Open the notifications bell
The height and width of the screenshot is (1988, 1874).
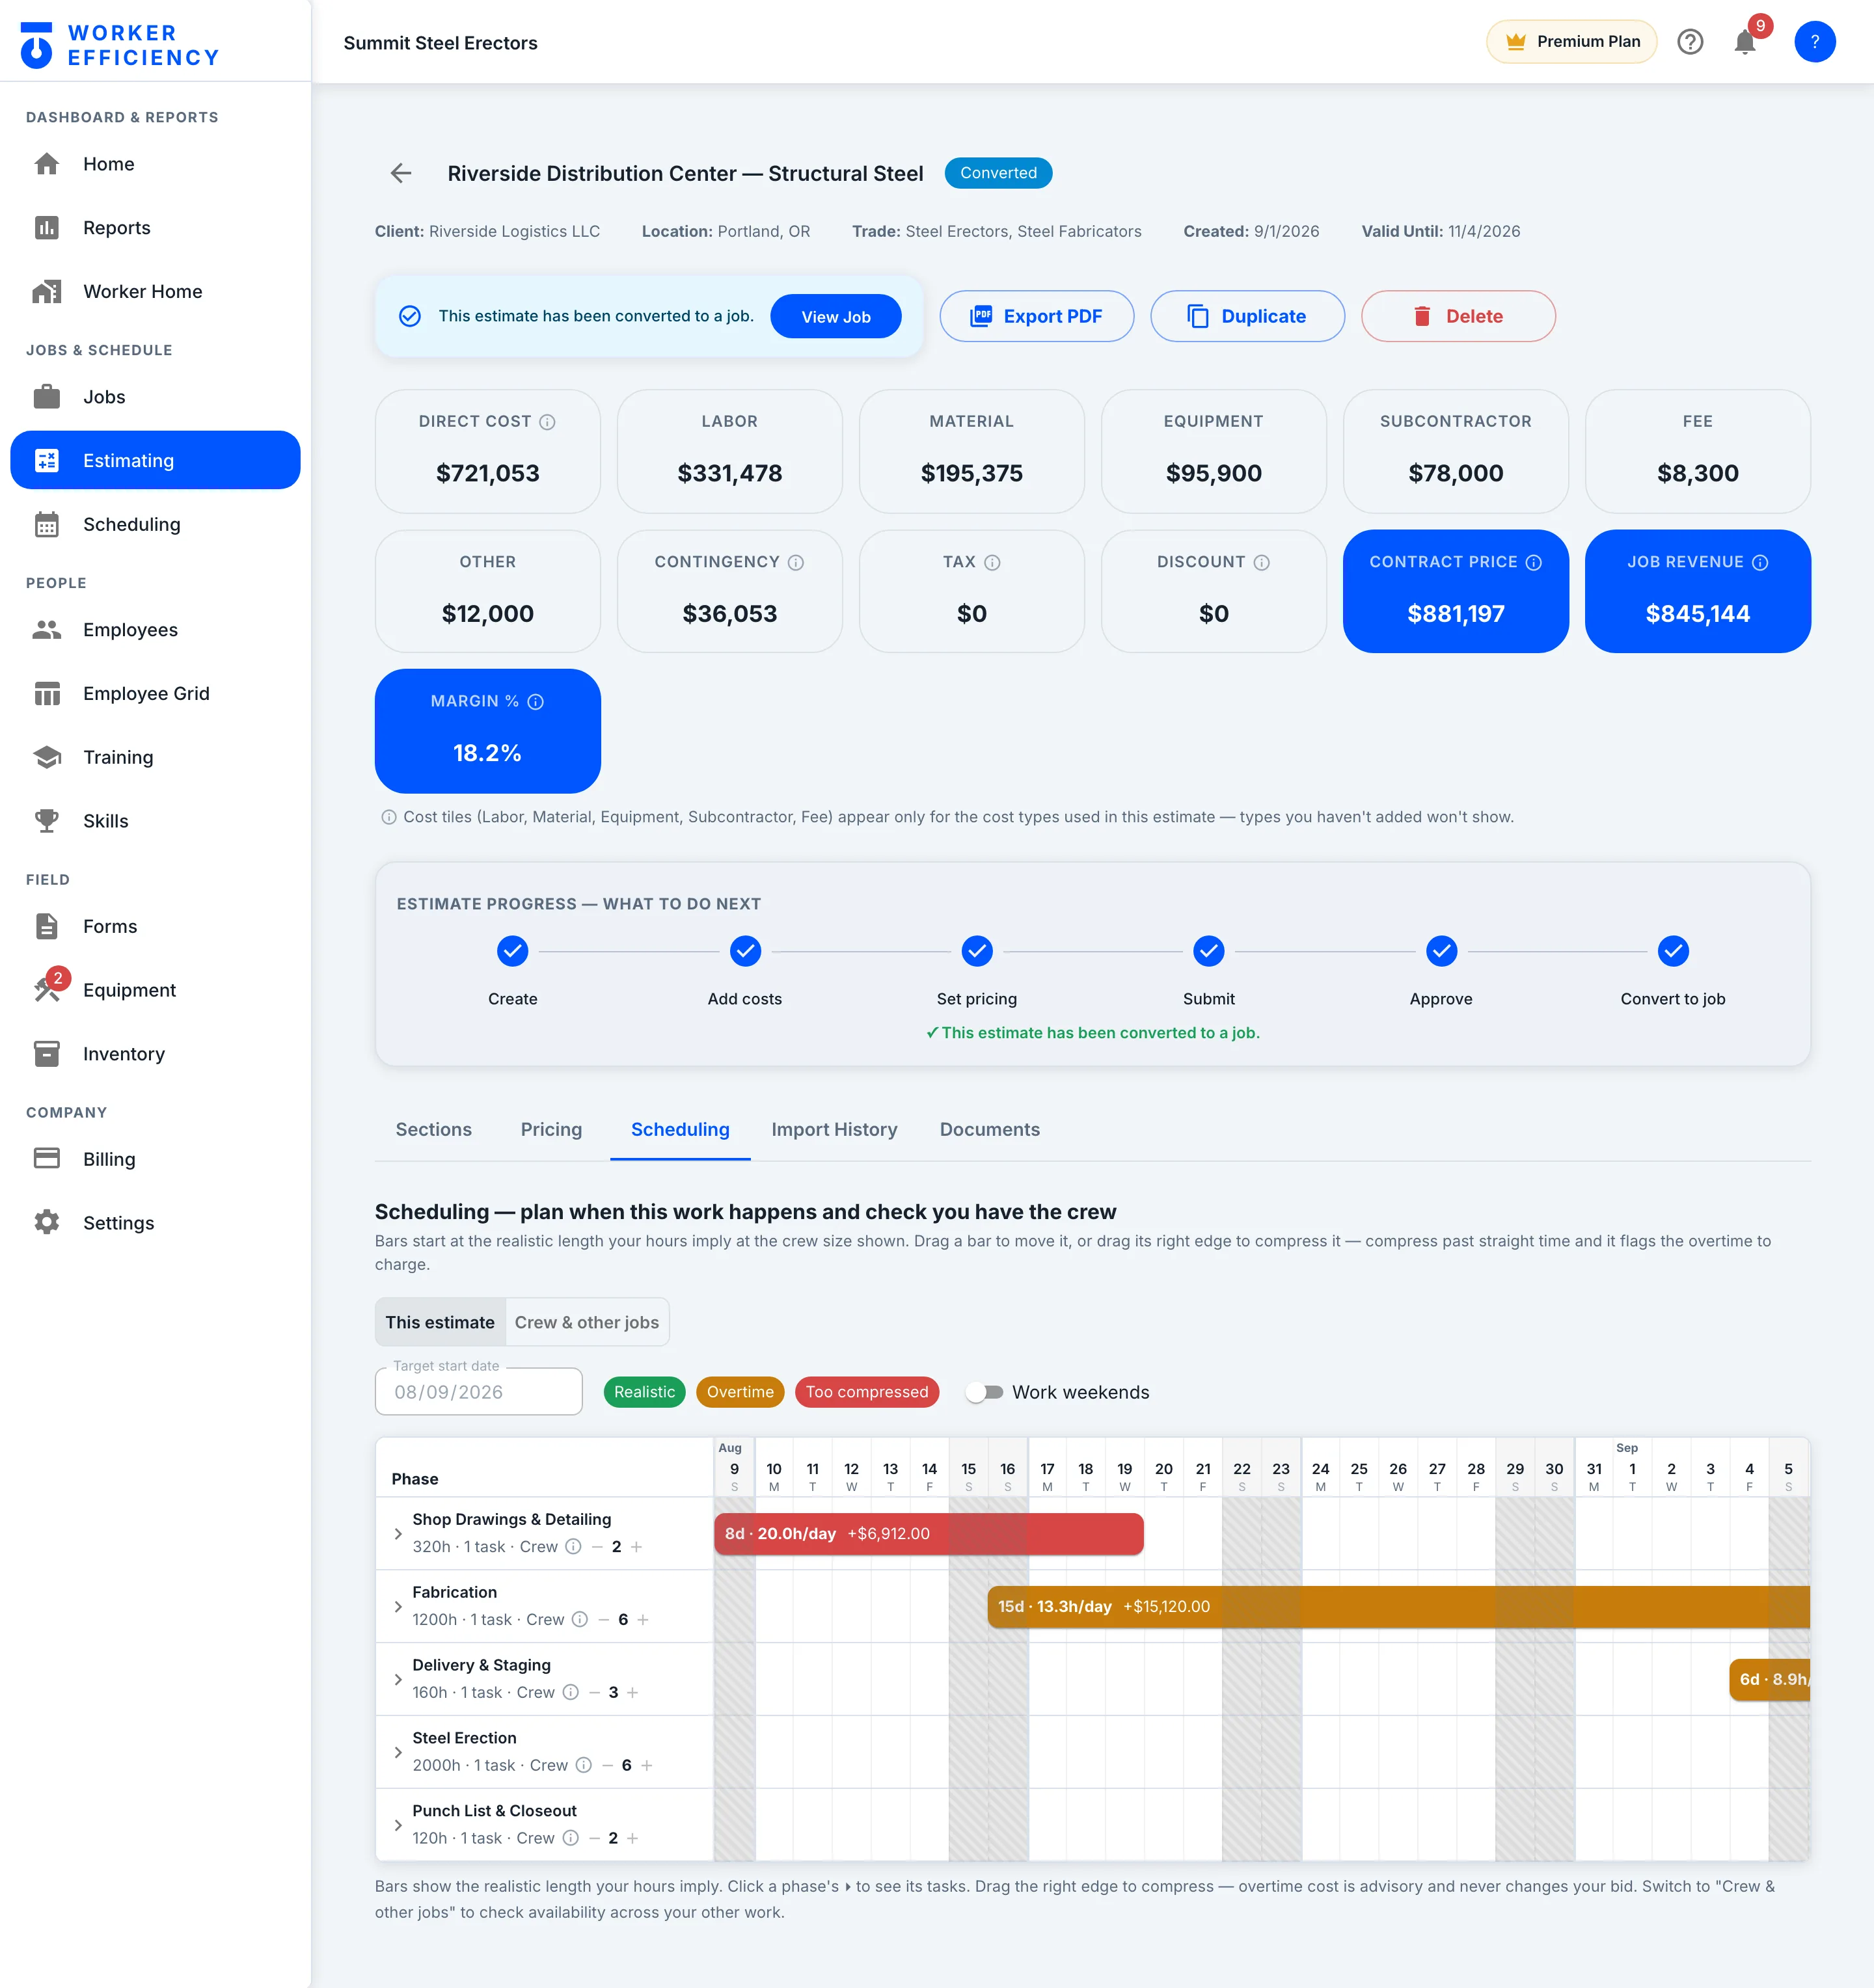pyautogui.click(x=1745, y=42)
